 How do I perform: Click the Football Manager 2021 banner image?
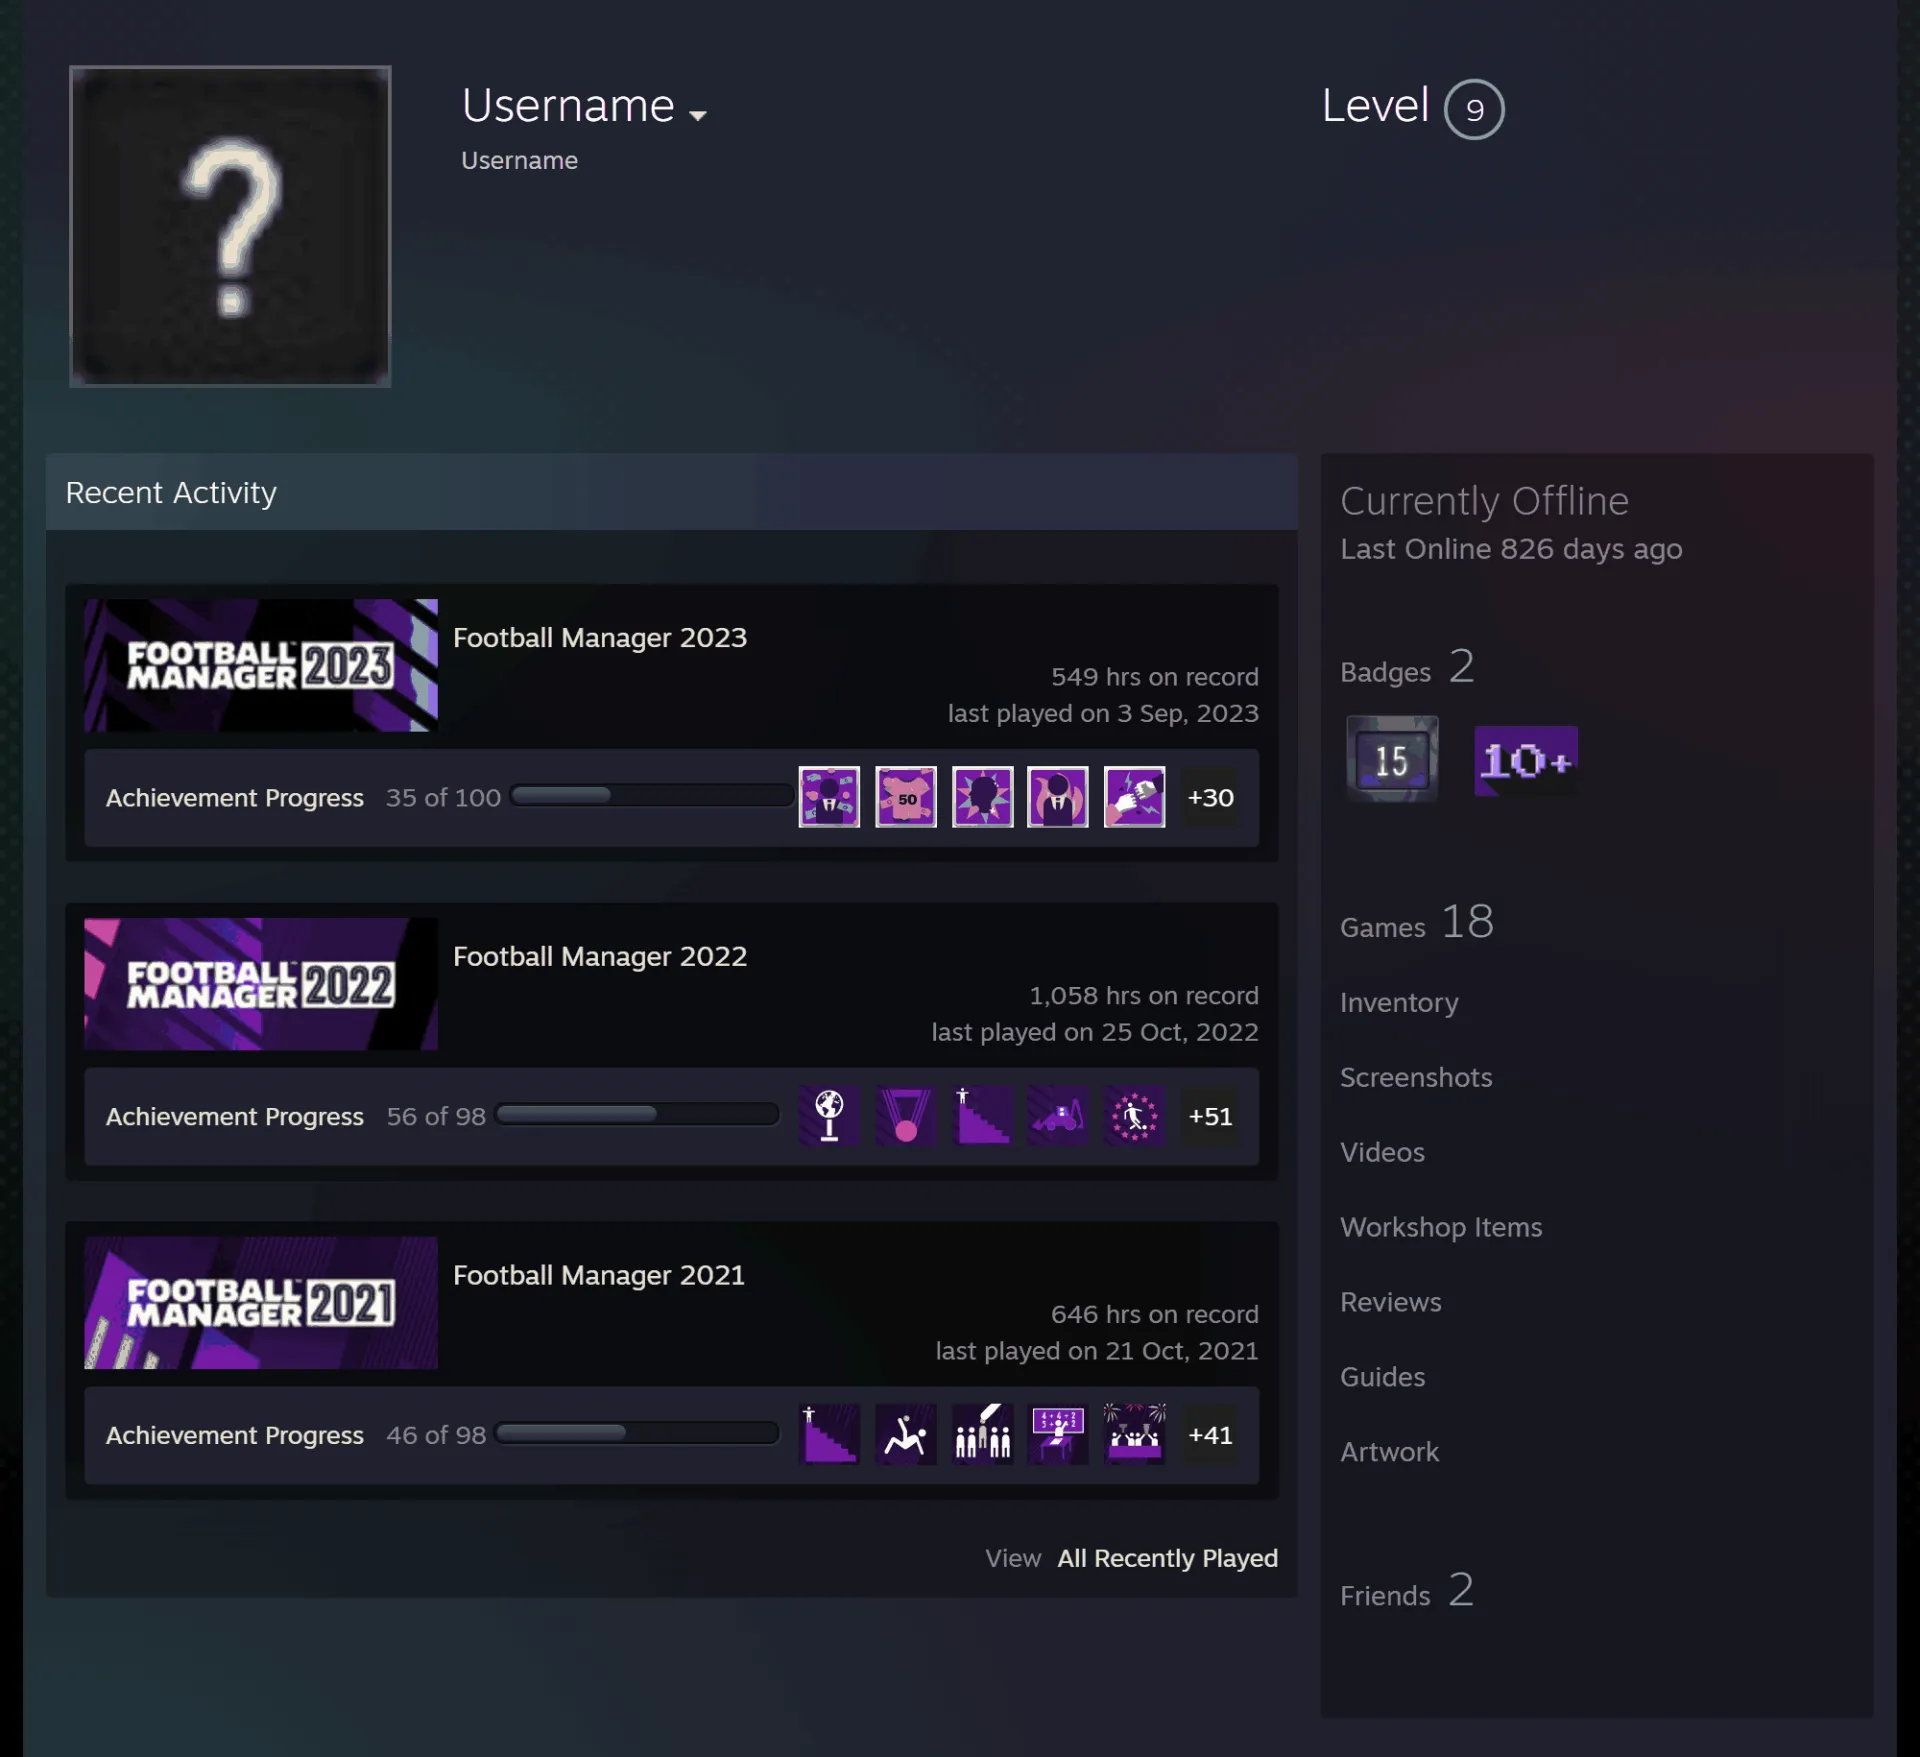tap(261, 1303)
